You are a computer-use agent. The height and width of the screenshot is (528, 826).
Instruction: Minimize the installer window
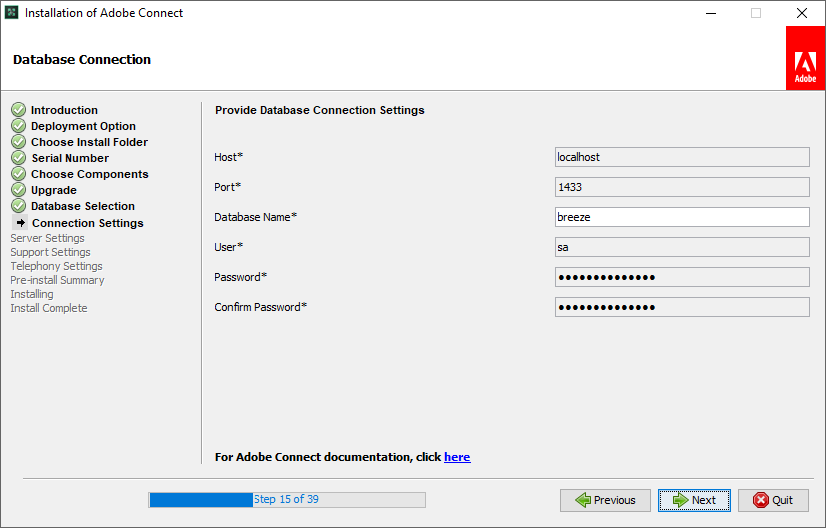pos(711,13)
